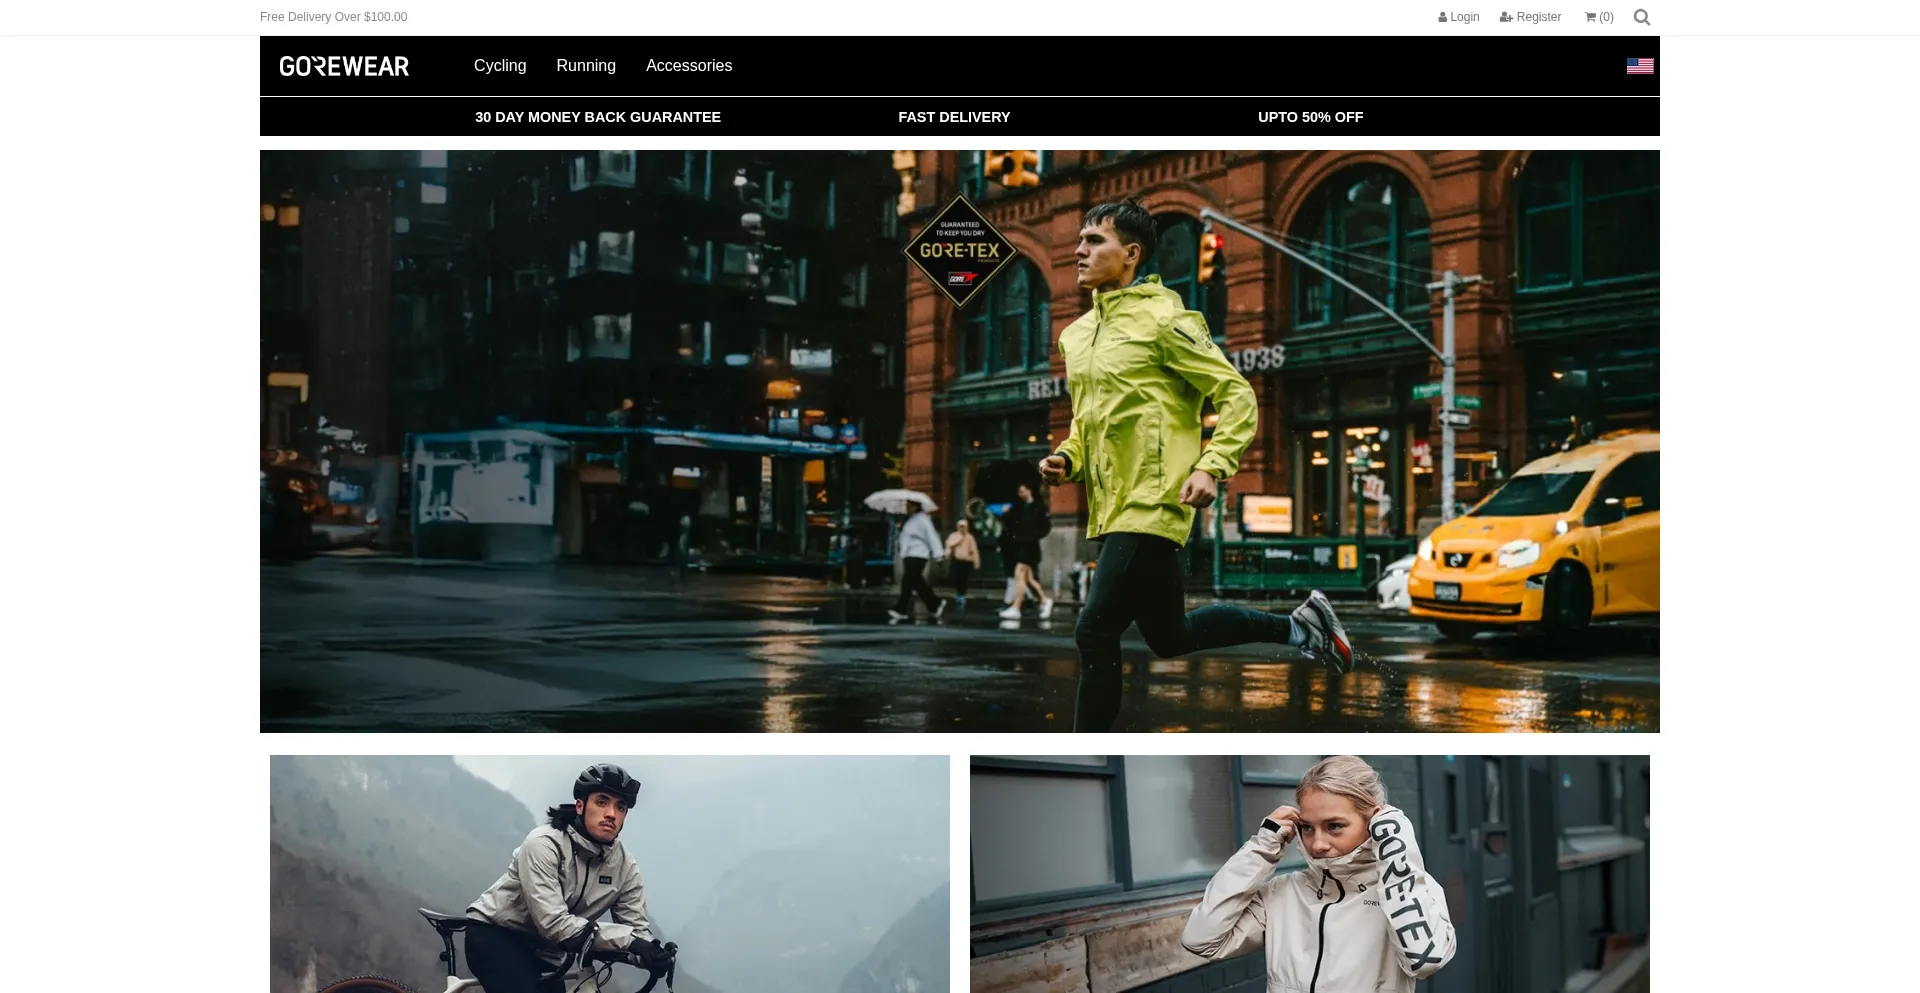1920x993 pixels.
Task: Click Free Delivery Over $100.00 notice
Action: [x=333, y=17]
